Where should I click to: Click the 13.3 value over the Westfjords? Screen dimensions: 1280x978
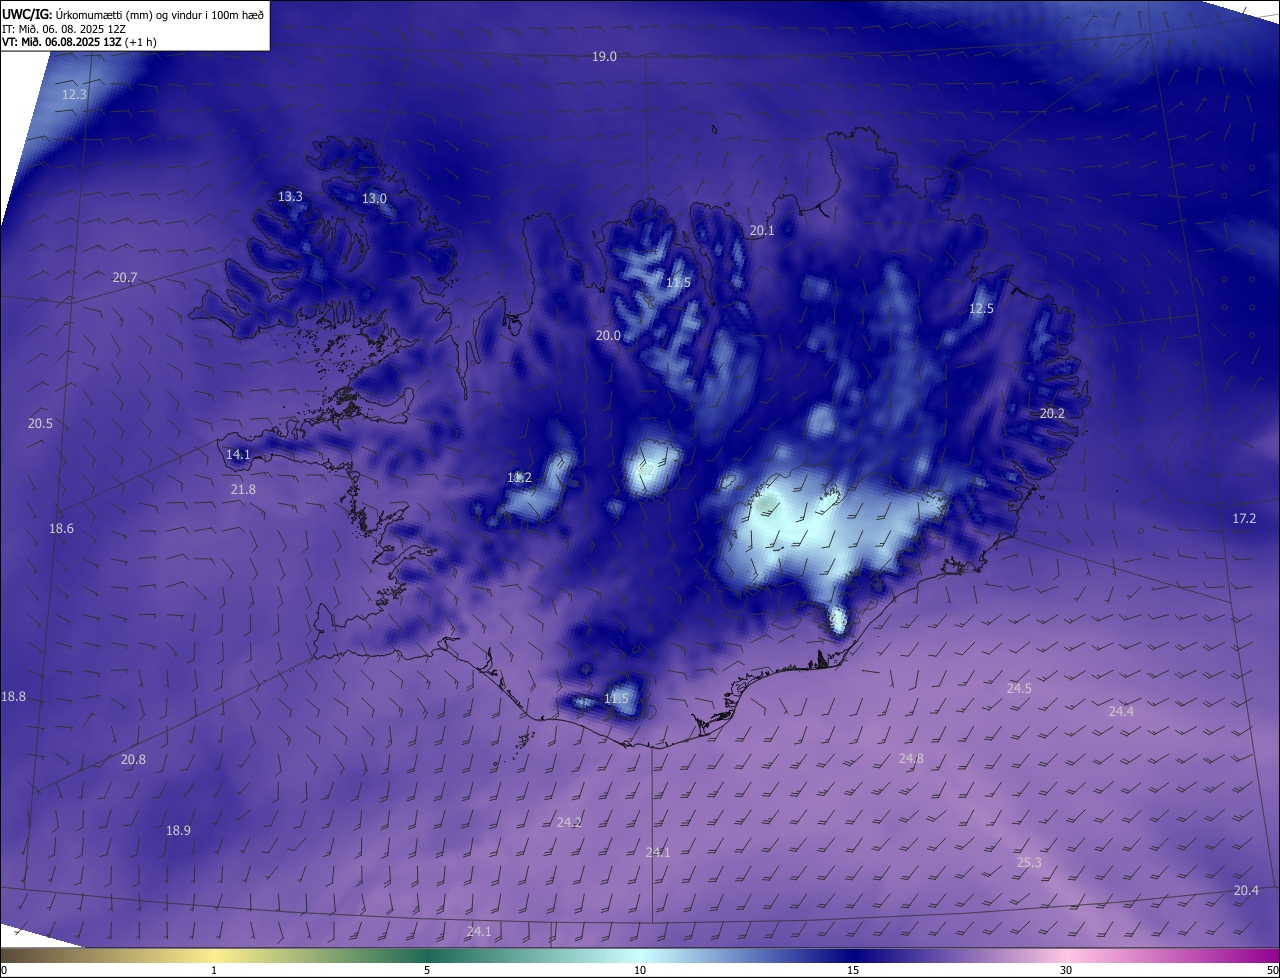[290, 197]
